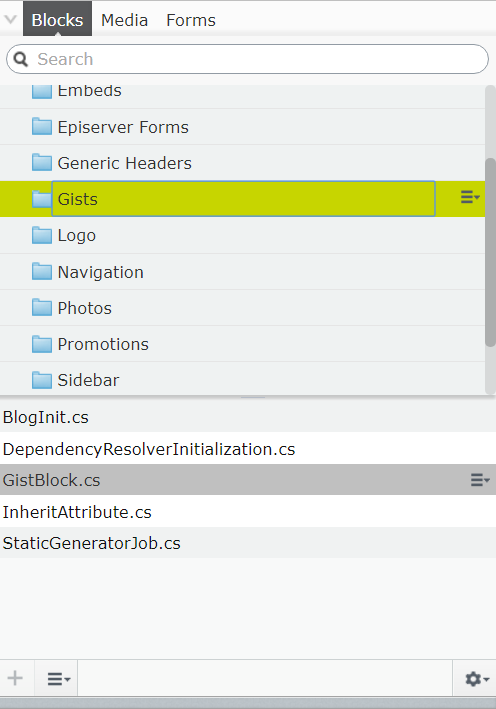
Task: Click the Photos folder icon
Action: click(x=42, y=307)
